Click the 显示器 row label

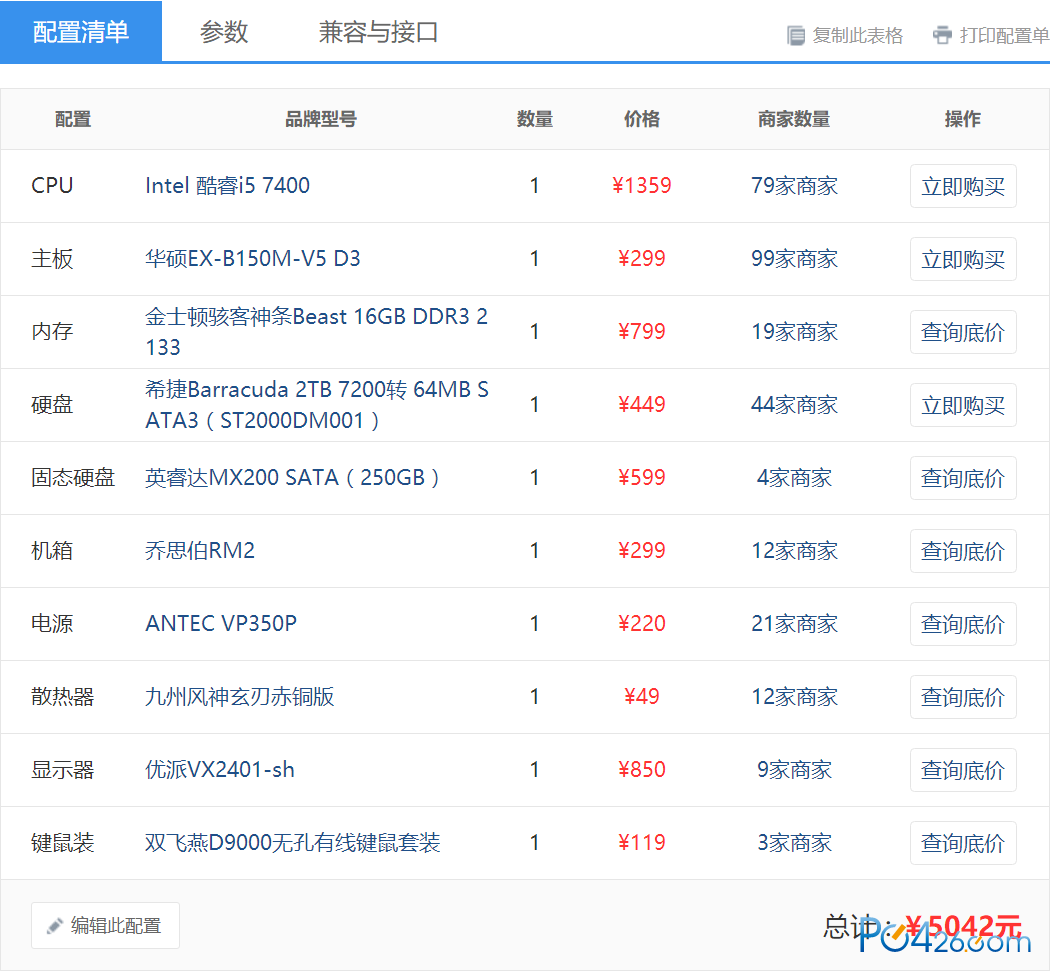62,769
